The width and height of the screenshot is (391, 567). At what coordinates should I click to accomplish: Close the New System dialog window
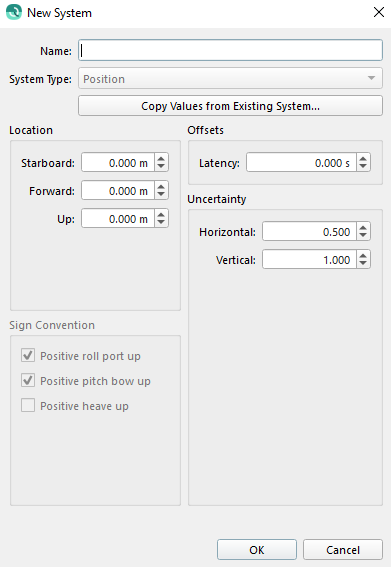point(379,12)
